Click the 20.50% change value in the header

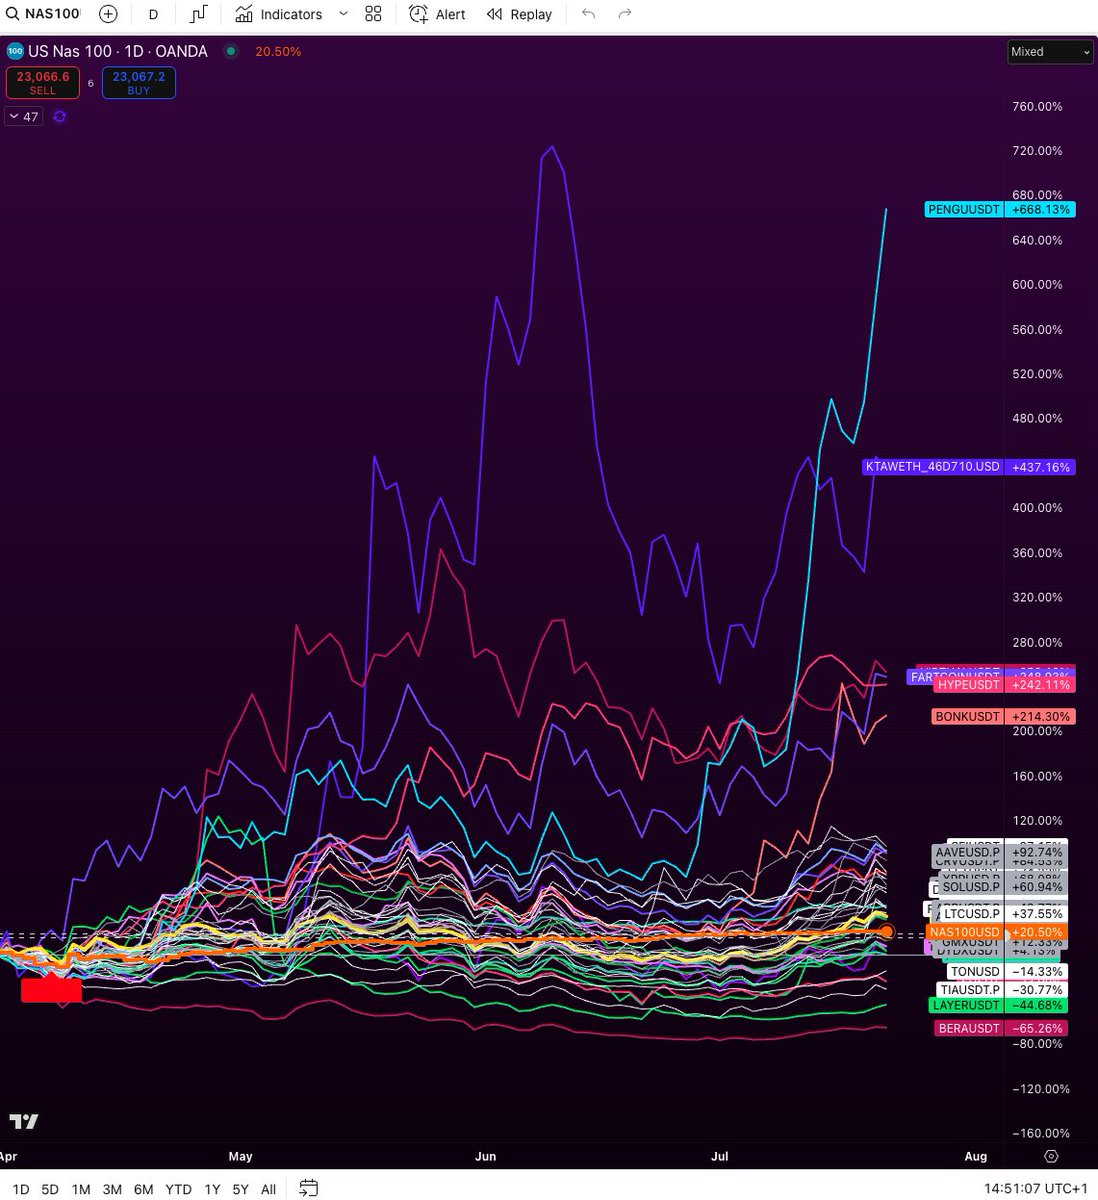click(x=278, y=51)
